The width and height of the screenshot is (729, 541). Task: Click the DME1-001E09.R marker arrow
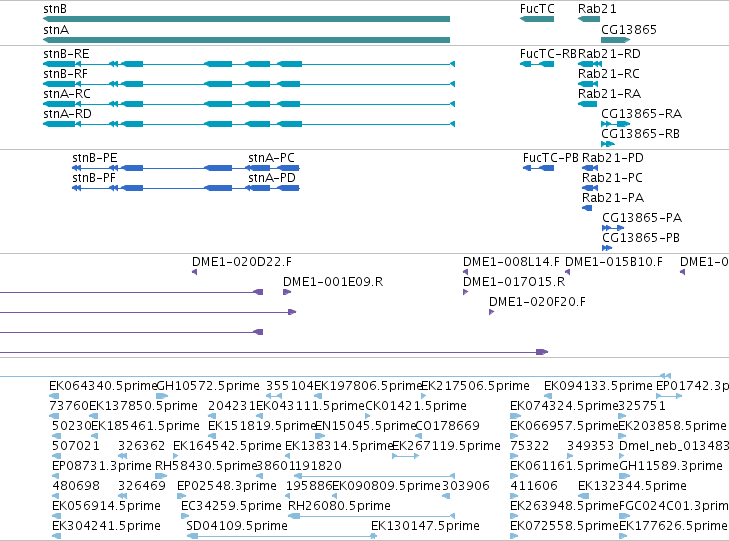287,292
